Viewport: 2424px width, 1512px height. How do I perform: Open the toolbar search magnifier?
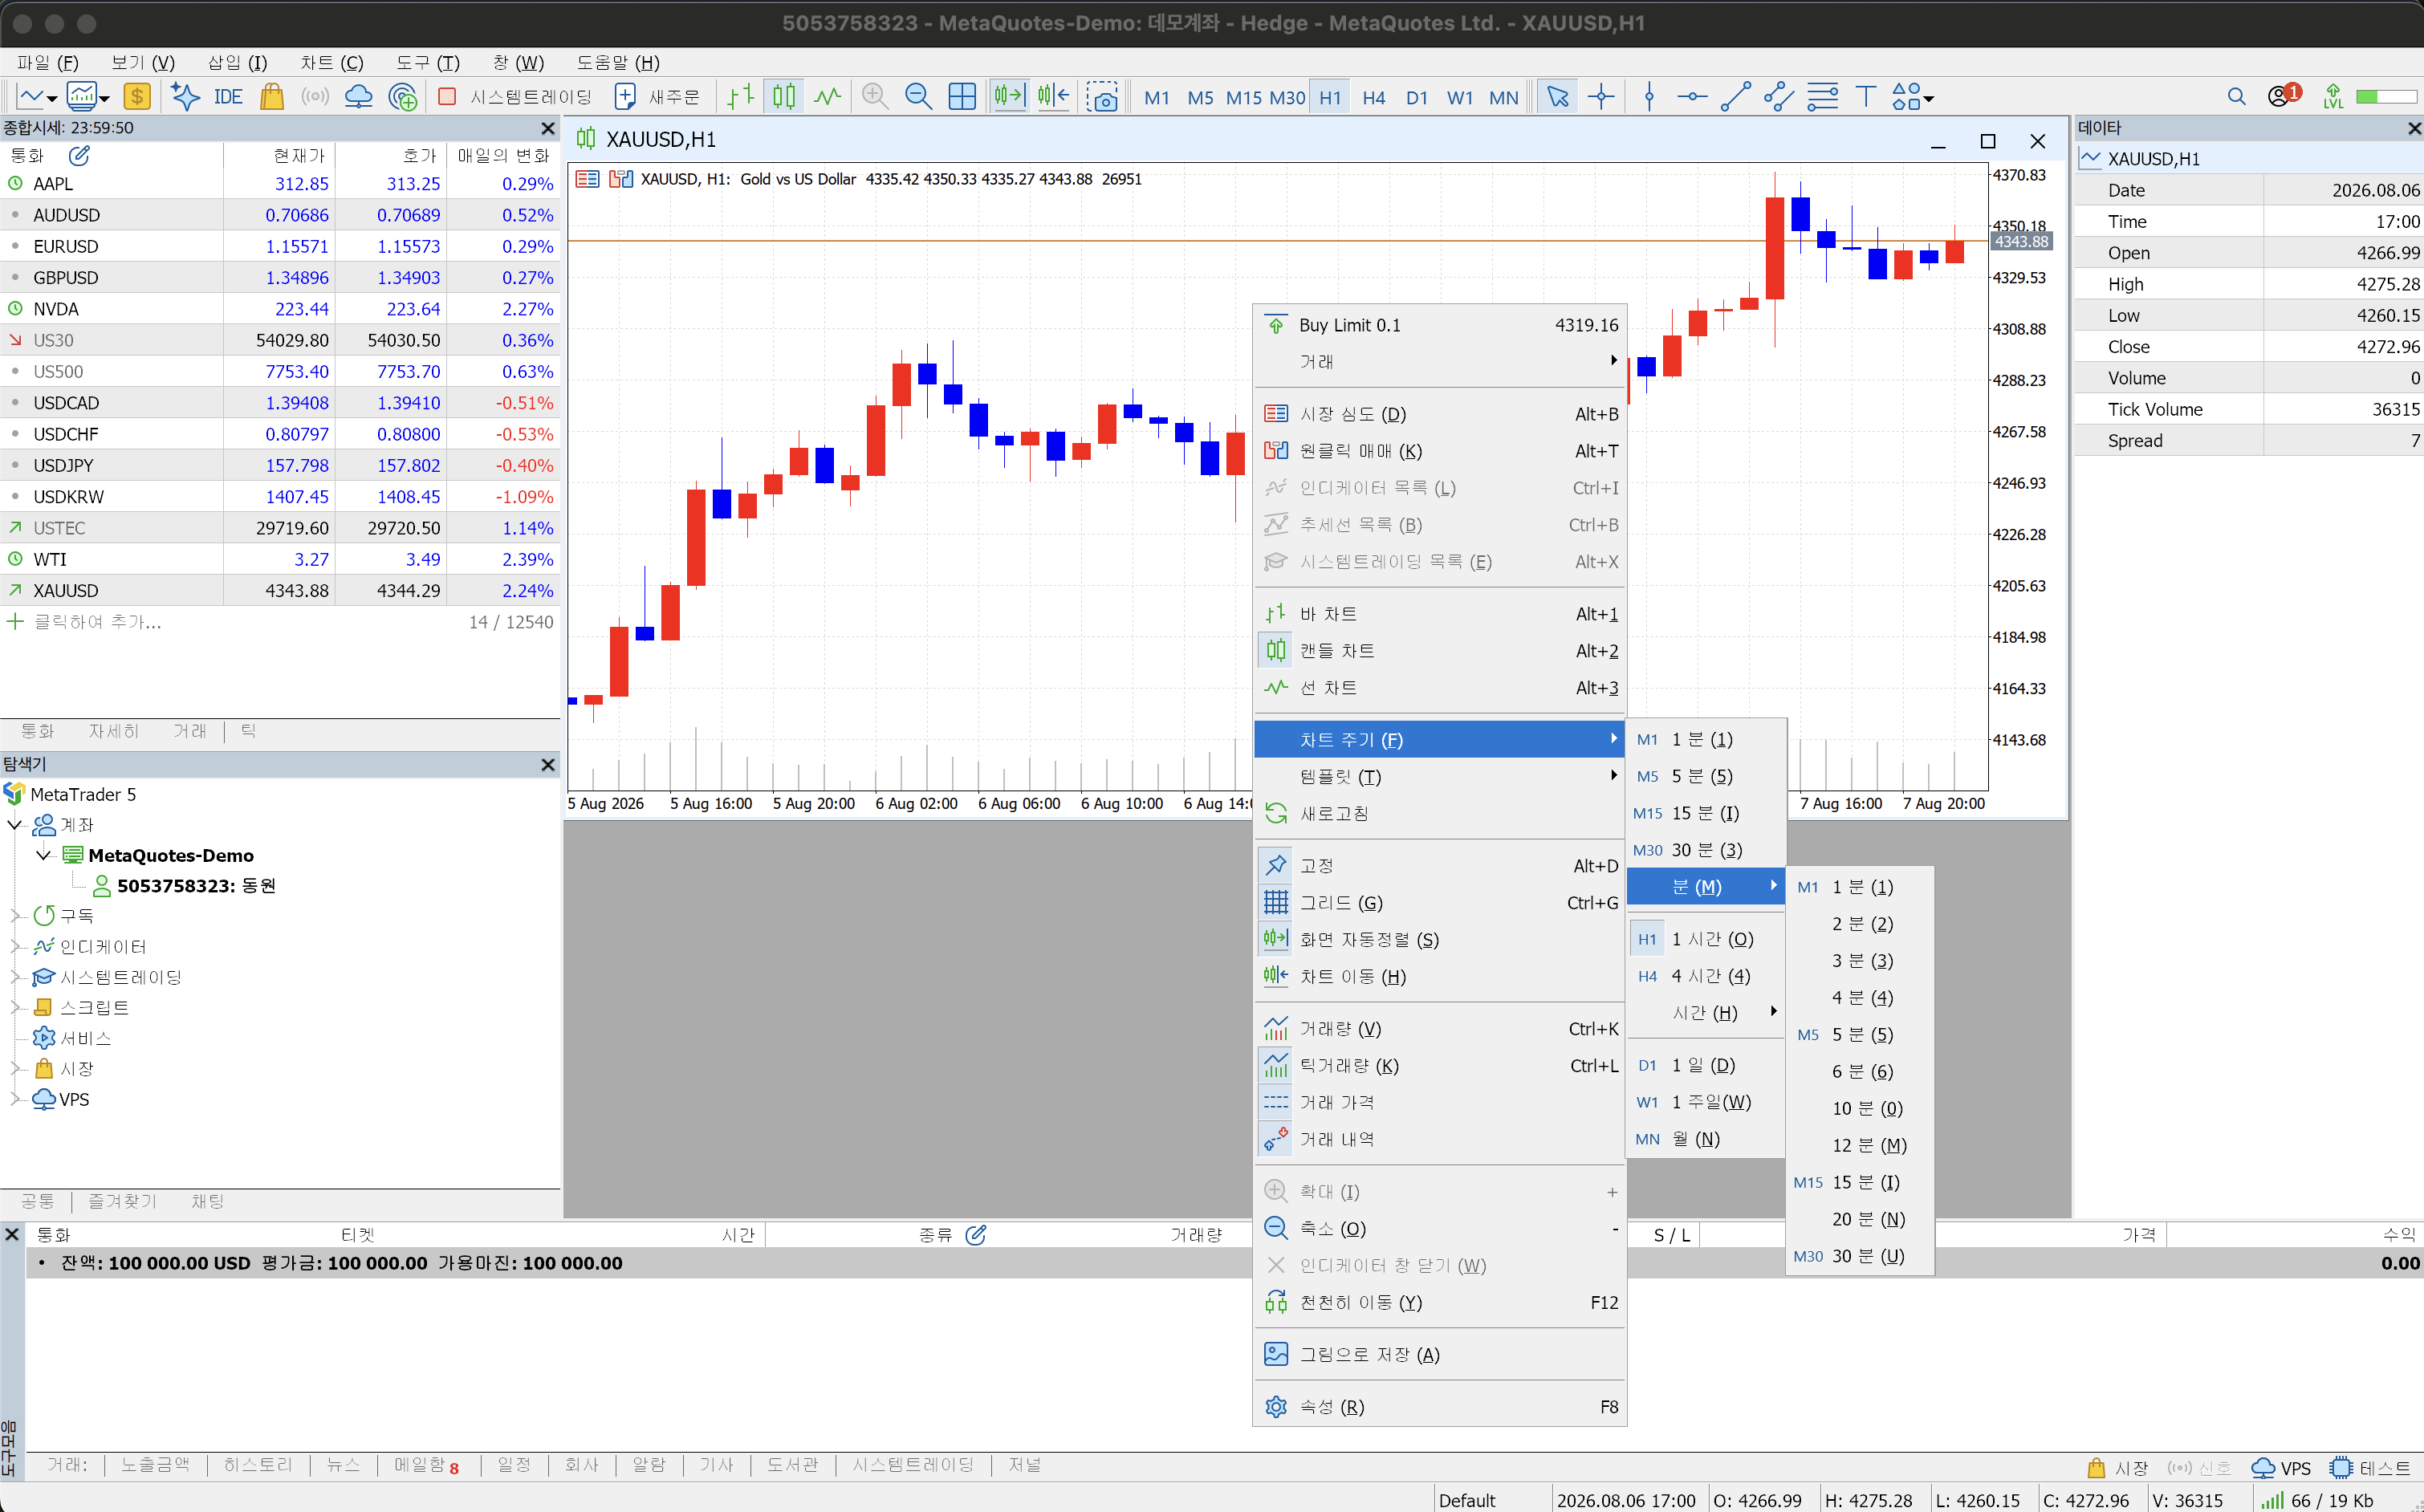click(x=2237, y=97)
